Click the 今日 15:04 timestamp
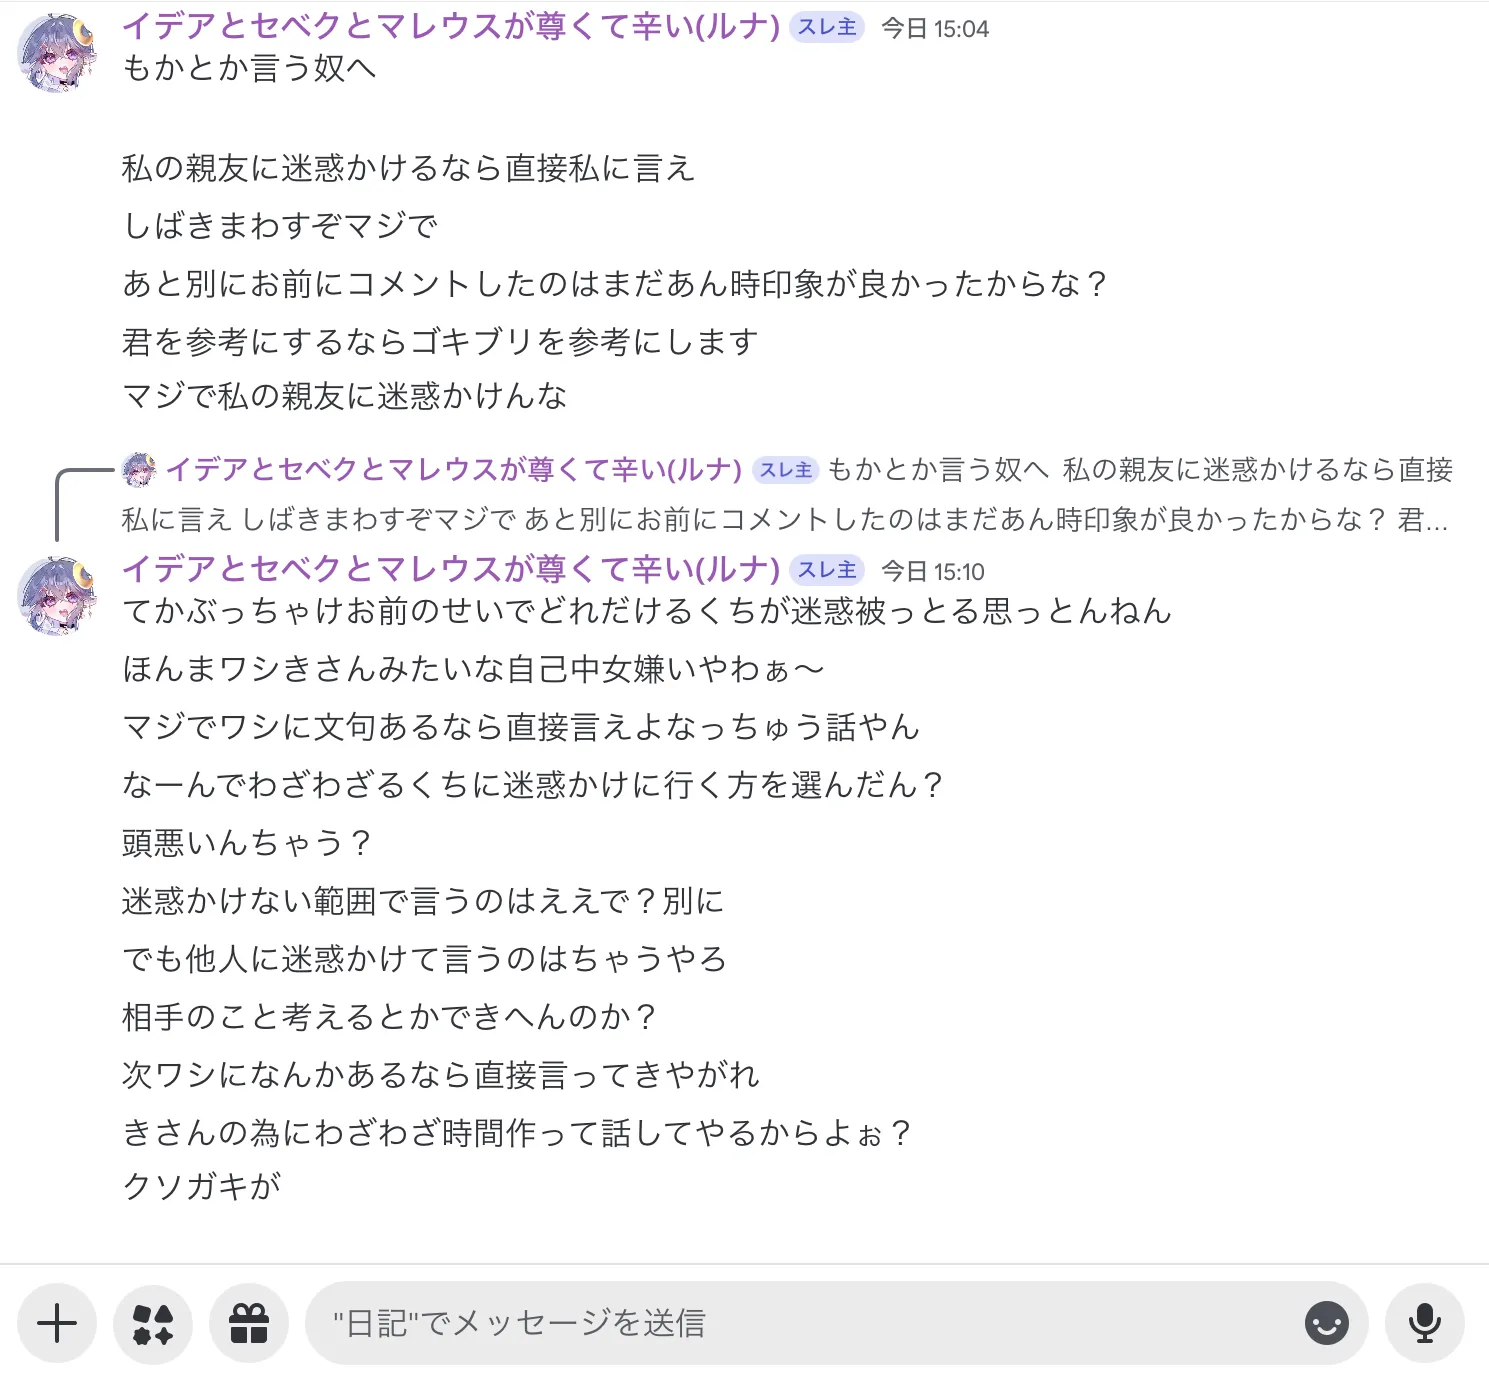1489x1381 pixels. (935, 28)
